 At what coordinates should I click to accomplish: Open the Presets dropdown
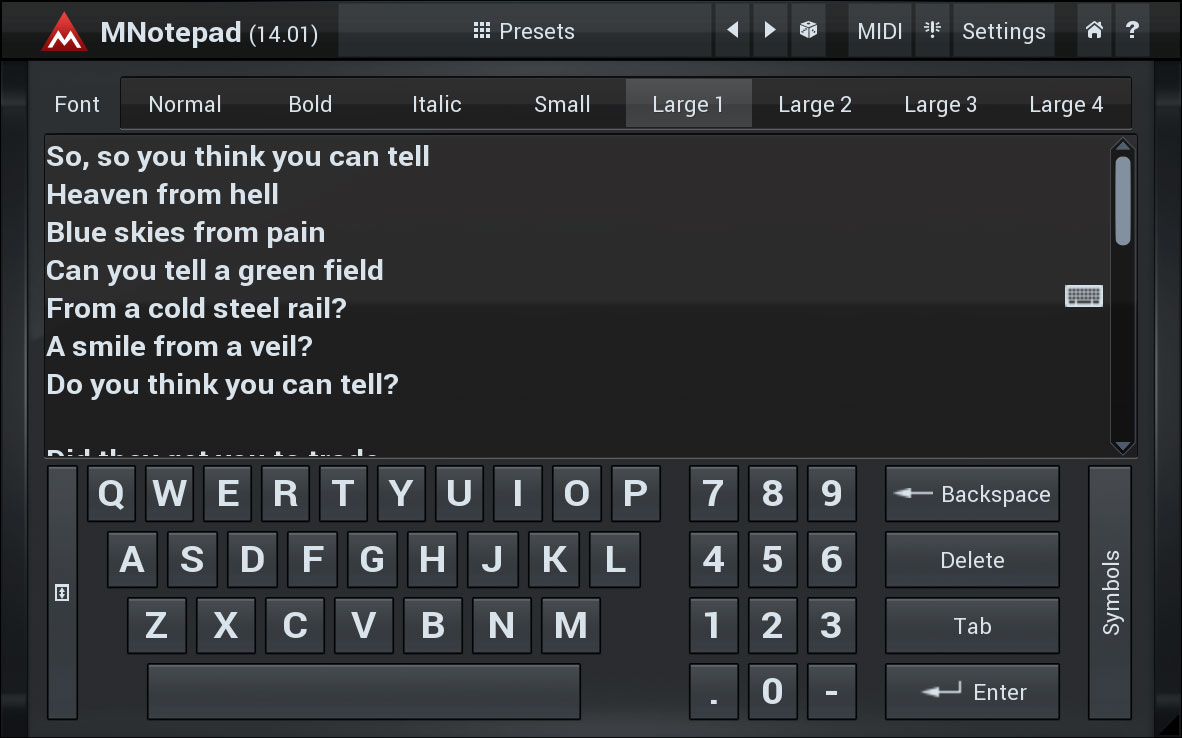tap(524, 31)
